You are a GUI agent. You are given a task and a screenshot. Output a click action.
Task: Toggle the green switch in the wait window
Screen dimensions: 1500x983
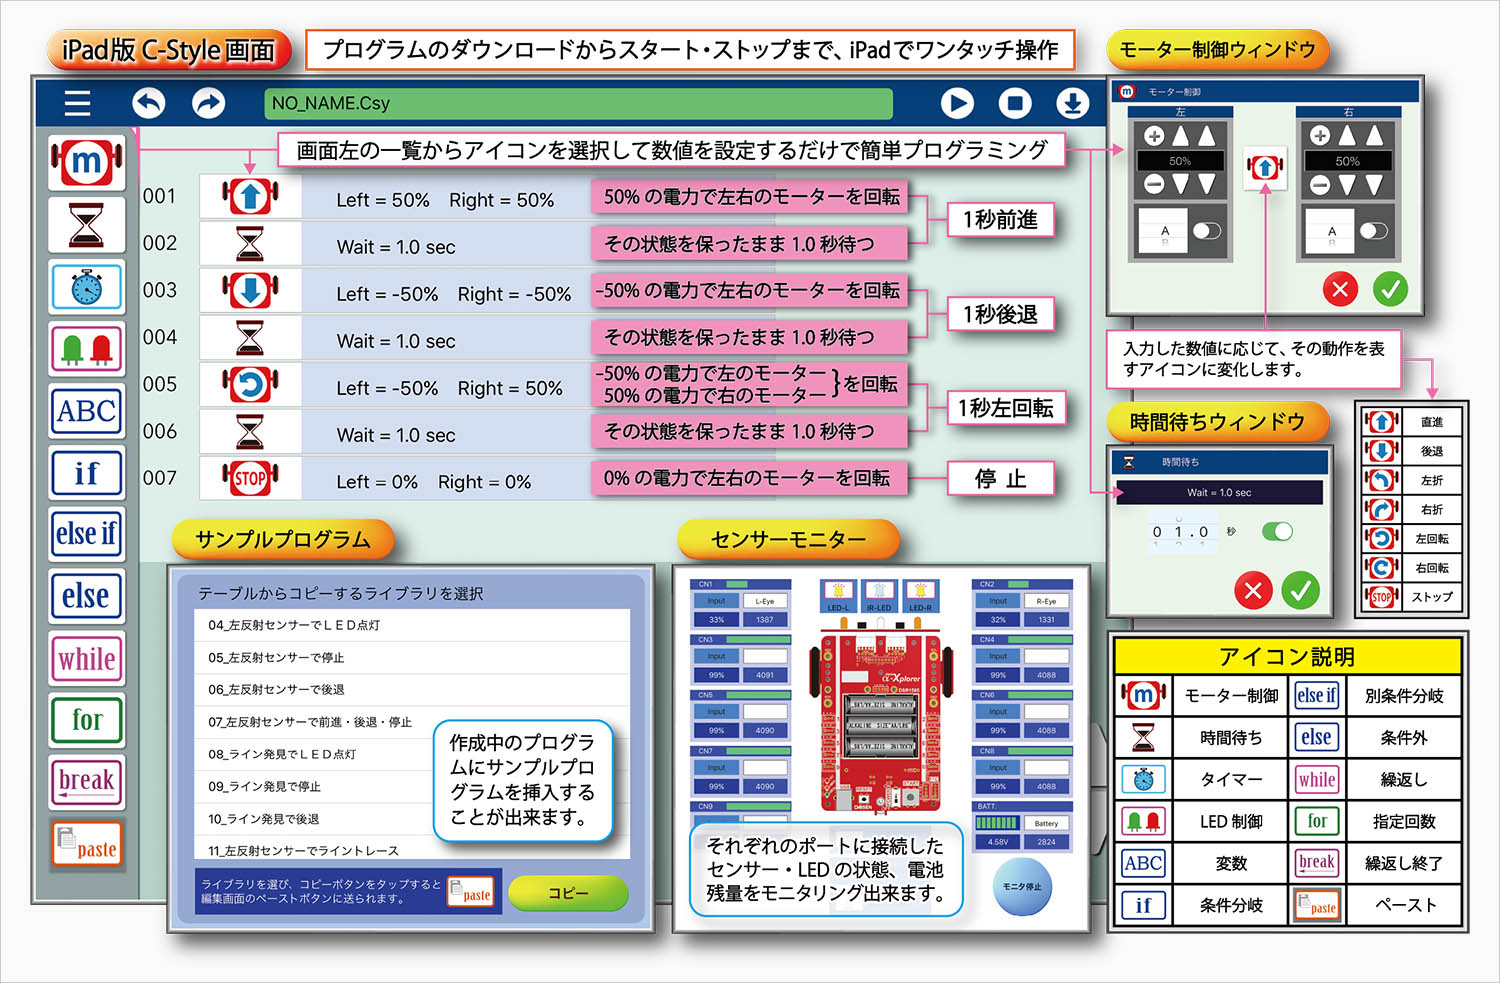(1277, 531)
